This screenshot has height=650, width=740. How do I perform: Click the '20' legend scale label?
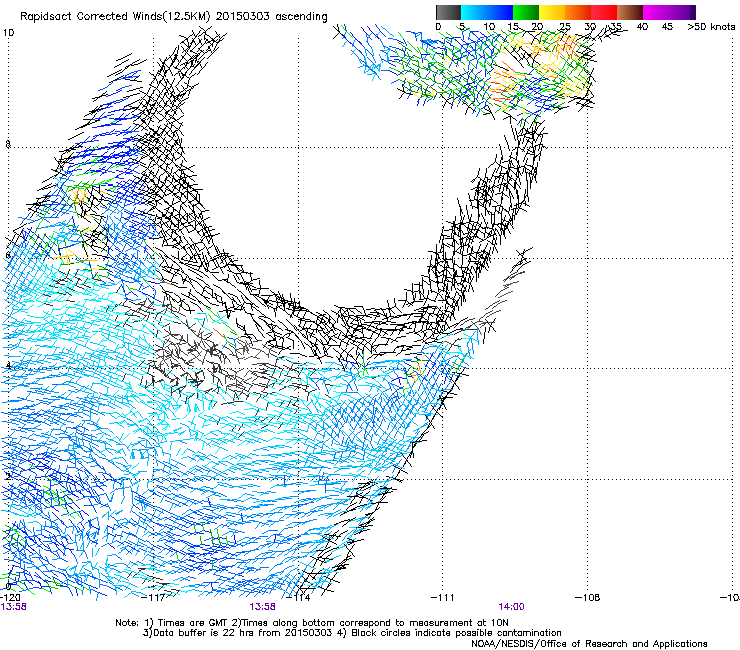click(538, 27)
